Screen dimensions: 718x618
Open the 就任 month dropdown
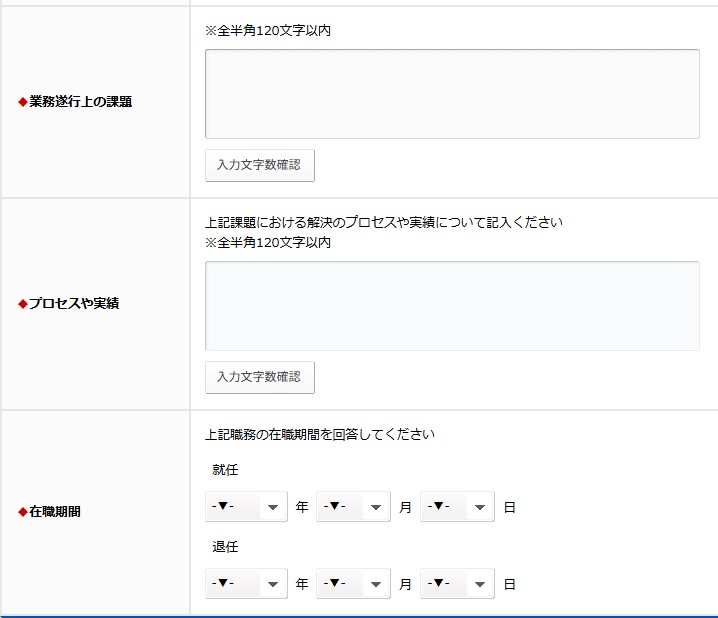coord(352,507)
